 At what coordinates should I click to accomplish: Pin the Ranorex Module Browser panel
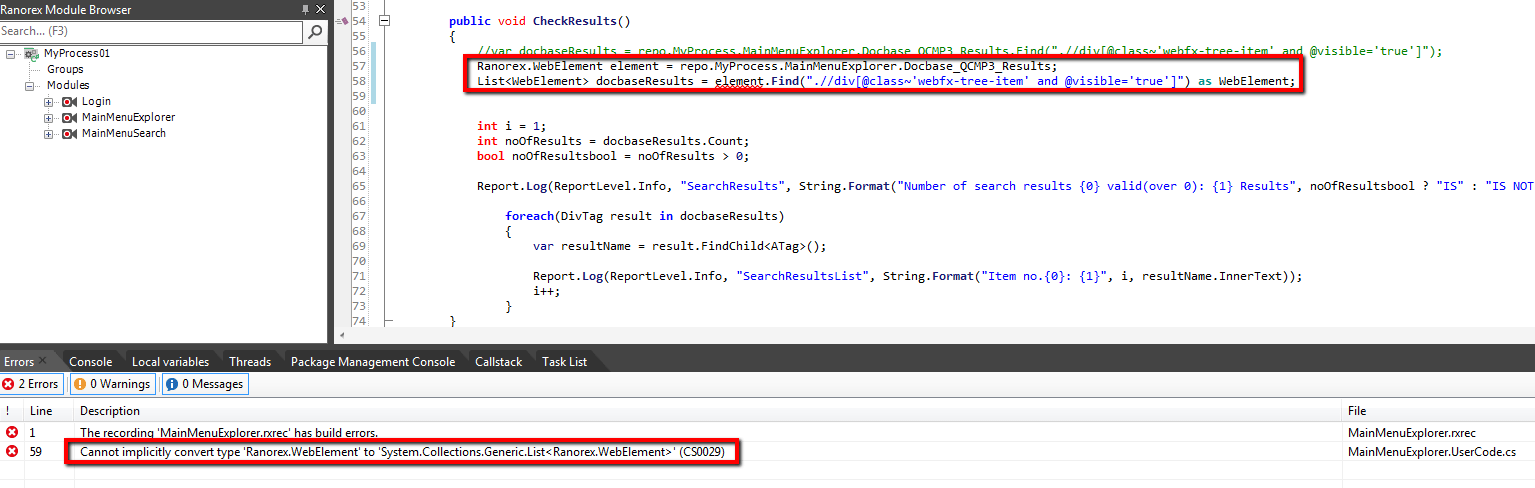click(x=305, y=9)
